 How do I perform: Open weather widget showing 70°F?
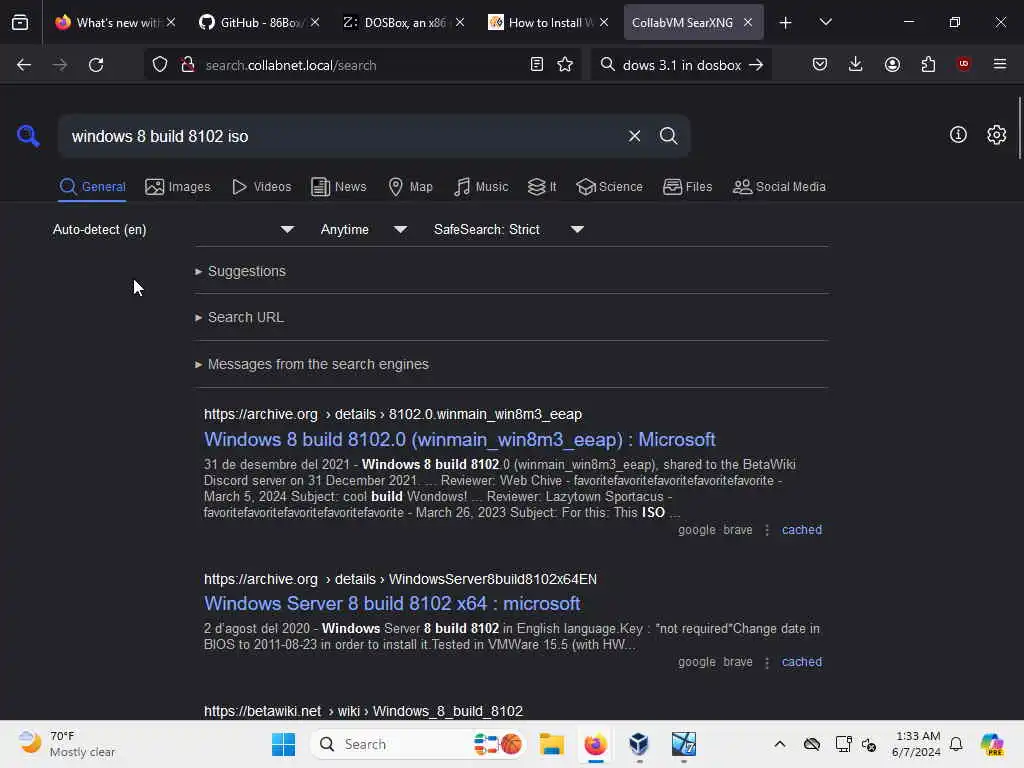pos(67,744)
